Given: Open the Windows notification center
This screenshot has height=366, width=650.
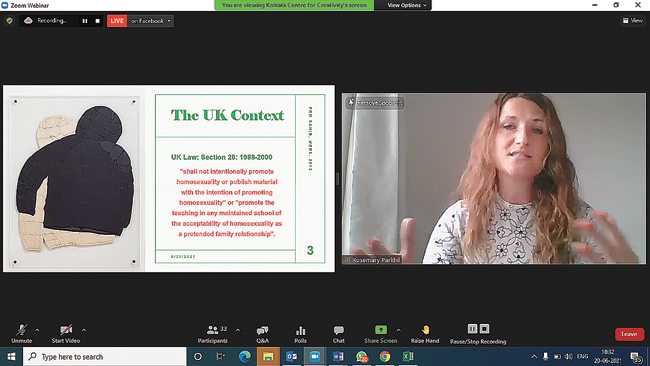Looking at the screenshot, I should click(x=636, y=356).
